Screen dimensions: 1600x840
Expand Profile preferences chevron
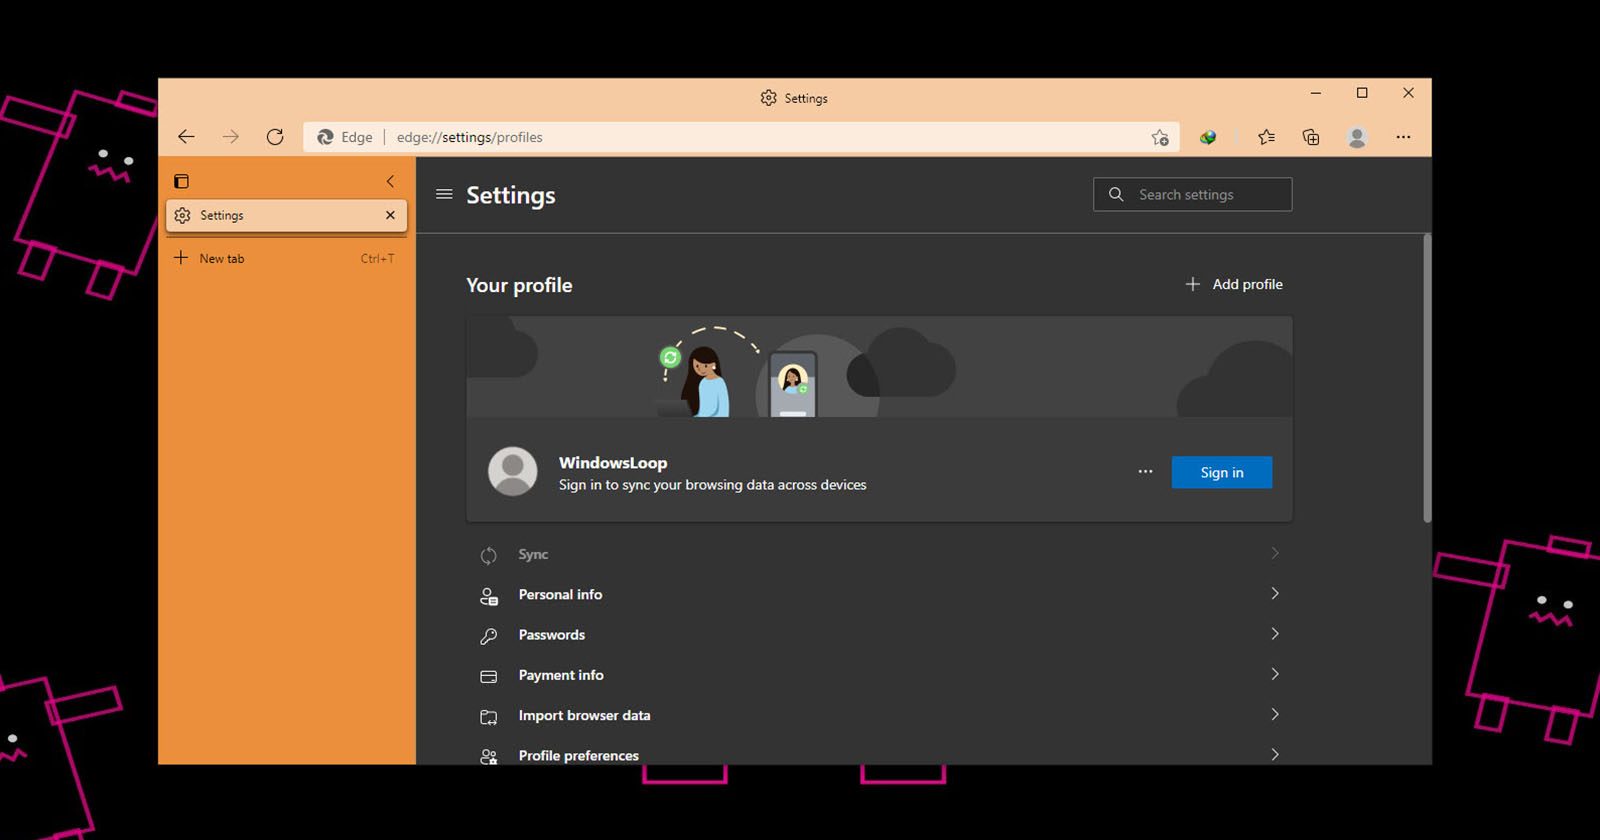[x=1275, y=754]
